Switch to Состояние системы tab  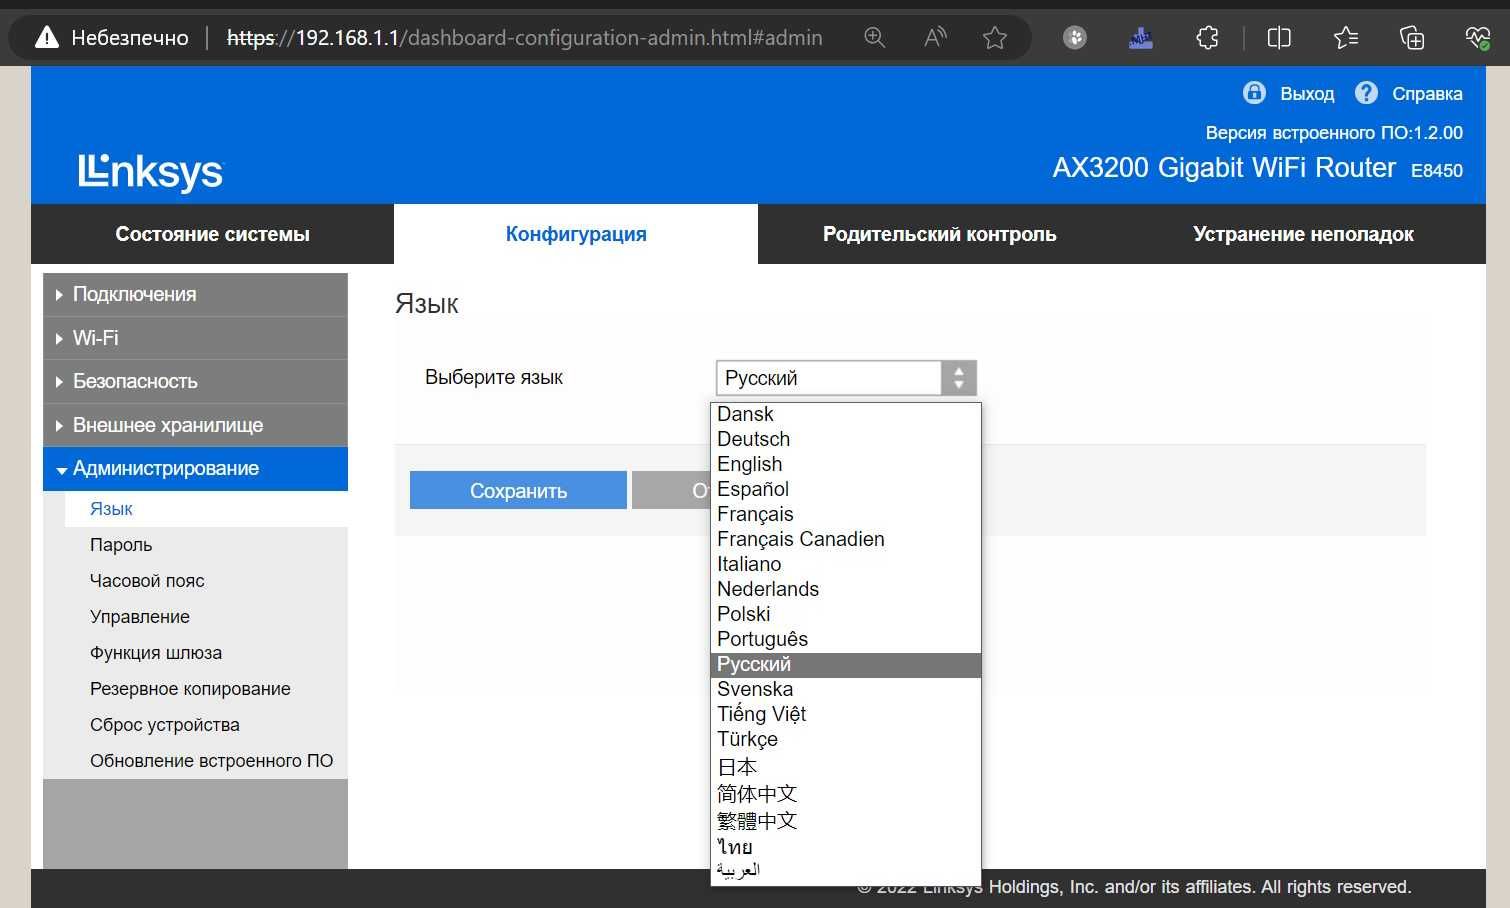point(212,234)
